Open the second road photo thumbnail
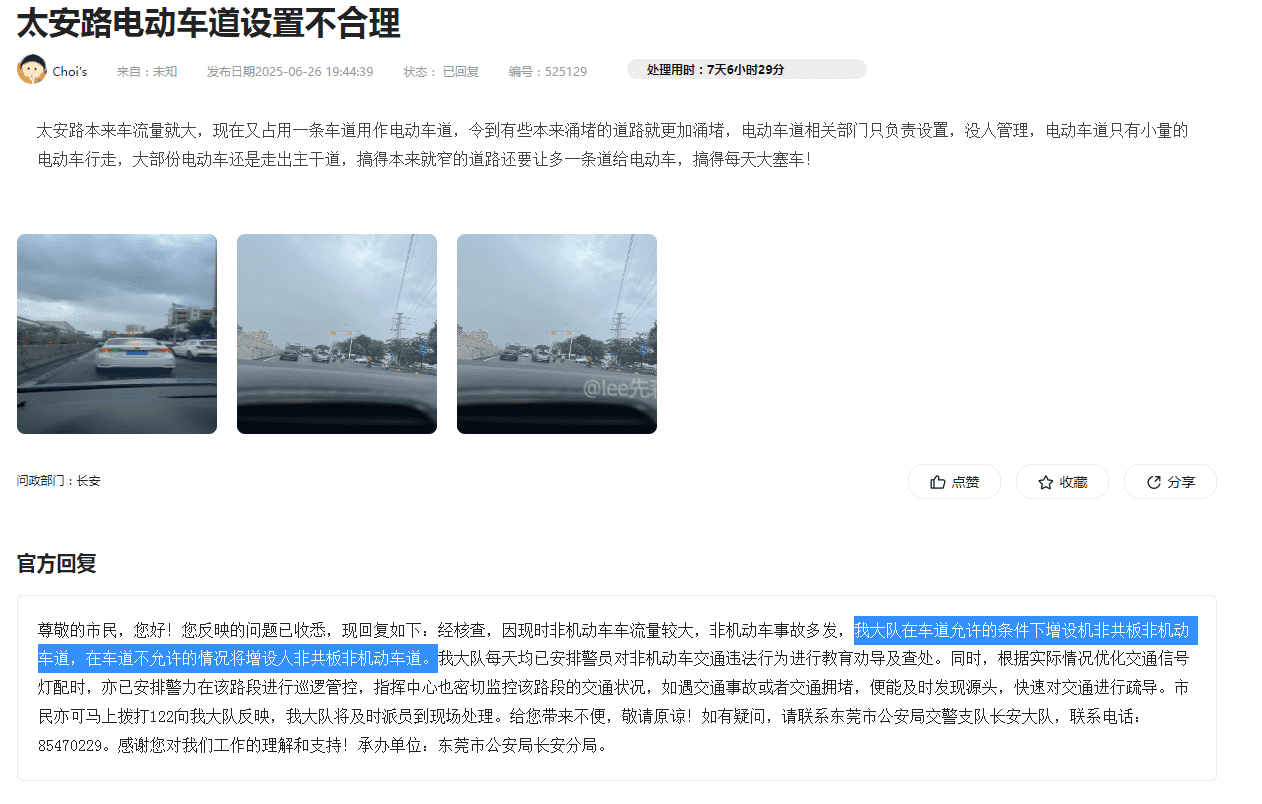This screenshot has height=804, width=1262. point(337,334)
